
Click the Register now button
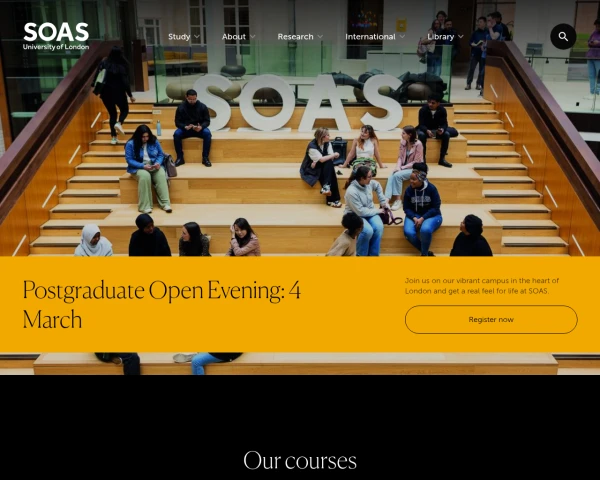[x=491, y=320]
